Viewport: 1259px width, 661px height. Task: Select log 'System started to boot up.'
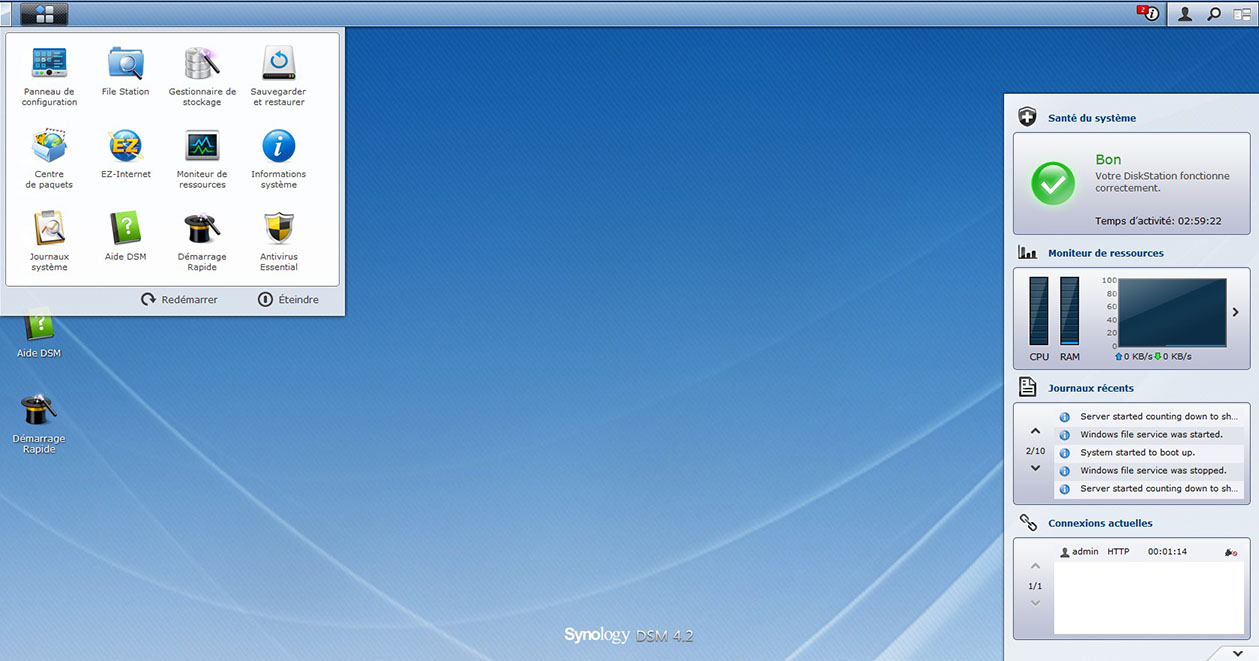(x=1149, y=453)
